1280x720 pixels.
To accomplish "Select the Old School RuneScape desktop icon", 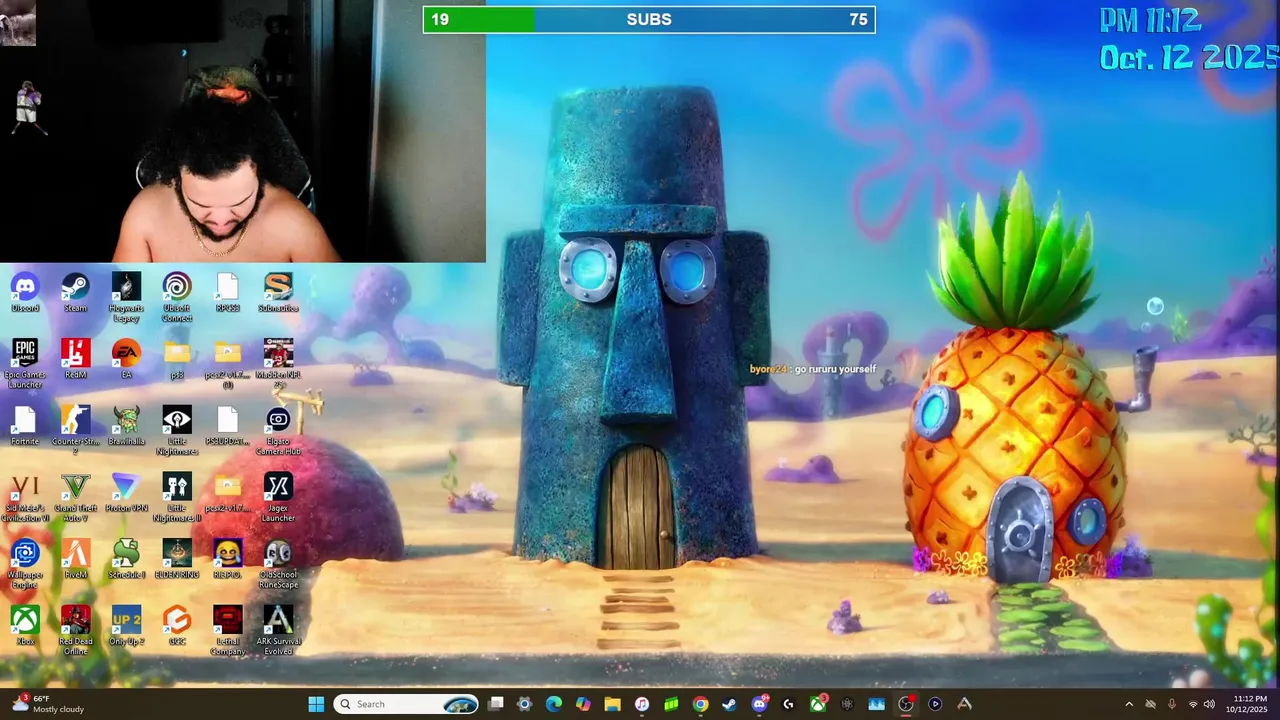I will (278, 564).
